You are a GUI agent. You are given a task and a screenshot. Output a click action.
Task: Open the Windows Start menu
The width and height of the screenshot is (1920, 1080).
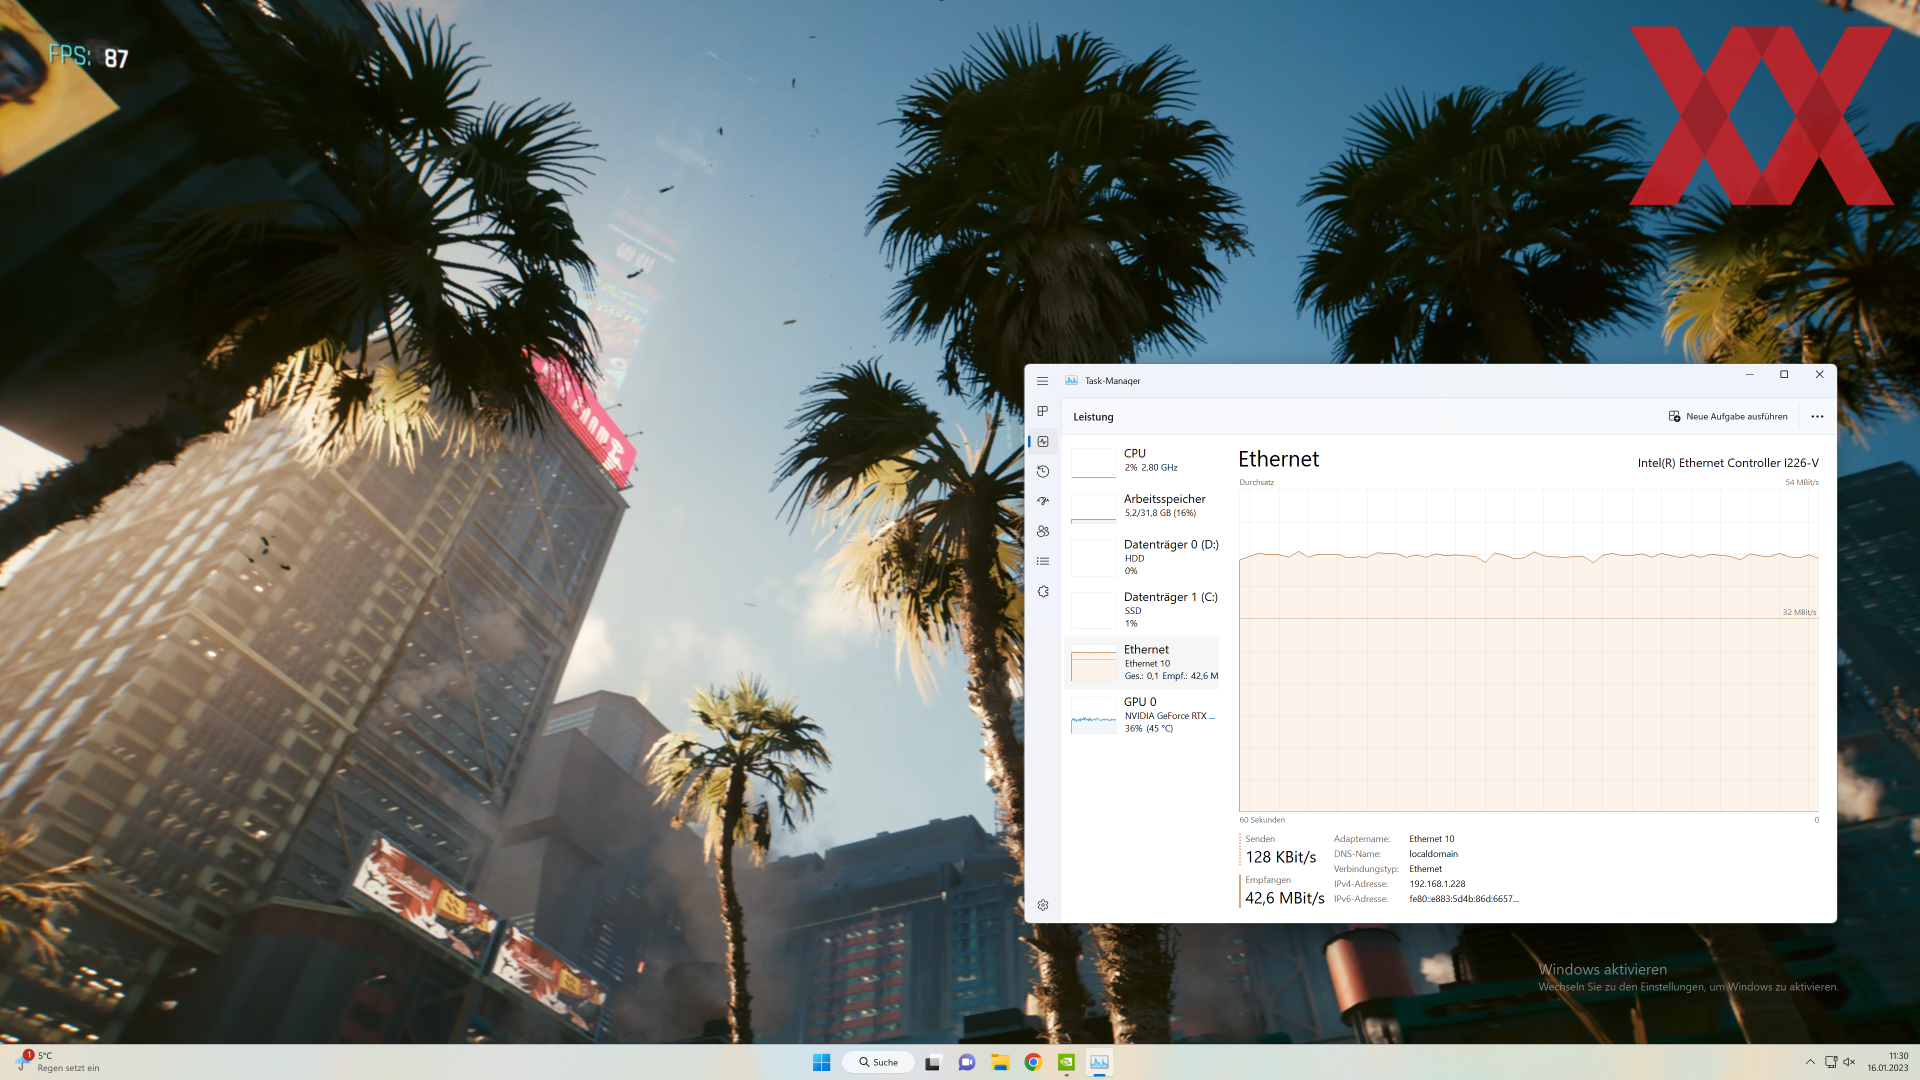point(821,1062)
